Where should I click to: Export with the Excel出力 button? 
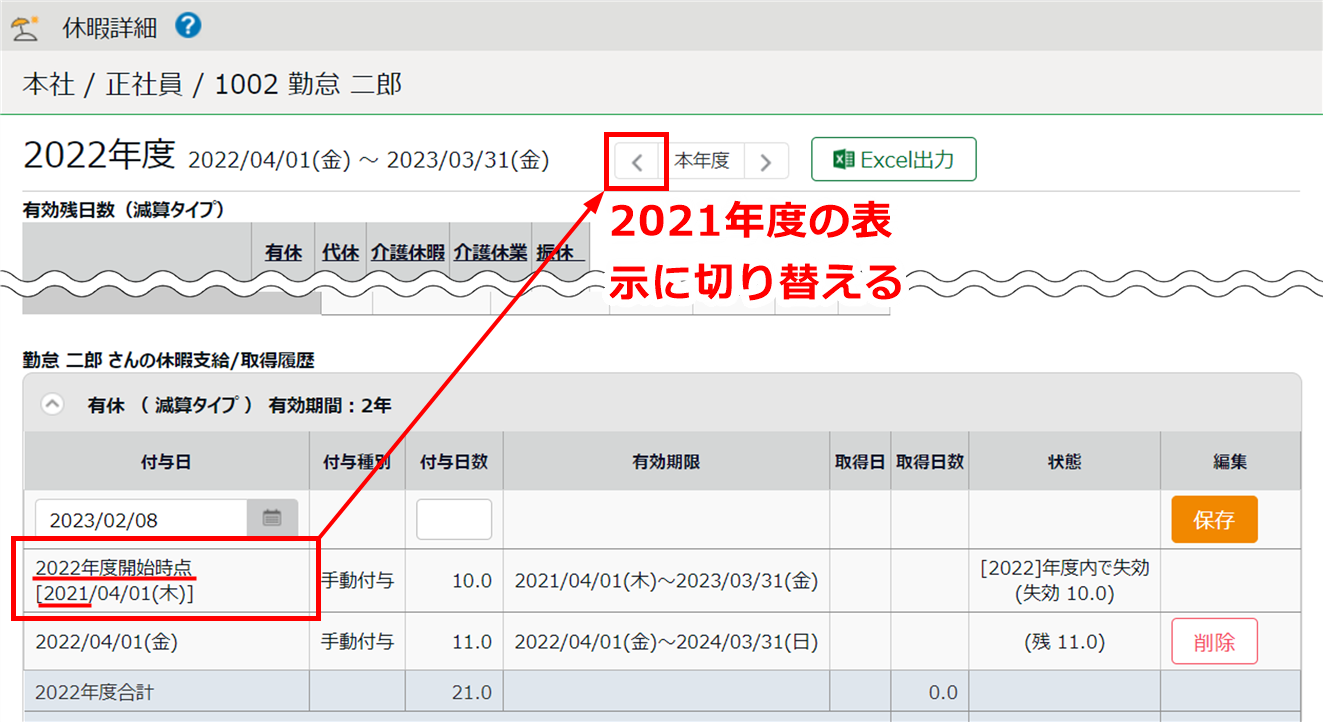point(893,159)
